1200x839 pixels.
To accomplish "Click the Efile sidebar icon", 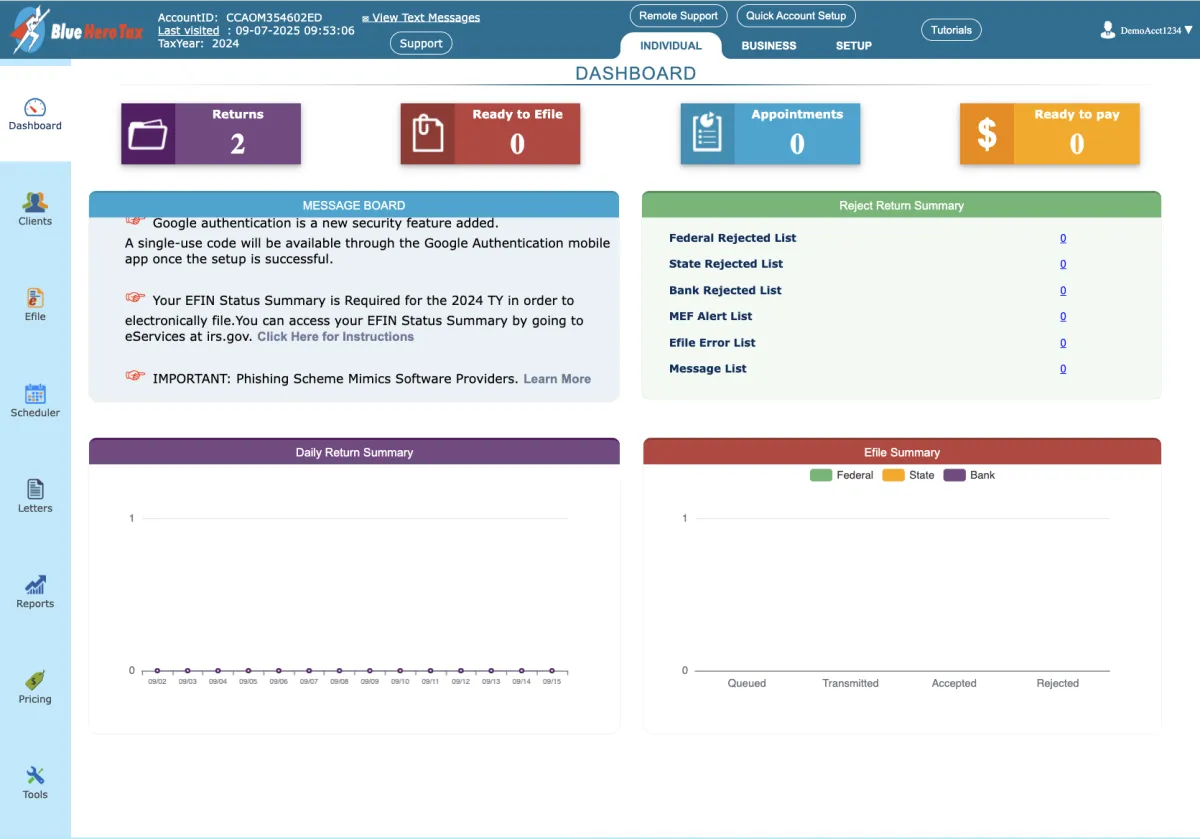I will pyautogui.click(x=35, y=298).
